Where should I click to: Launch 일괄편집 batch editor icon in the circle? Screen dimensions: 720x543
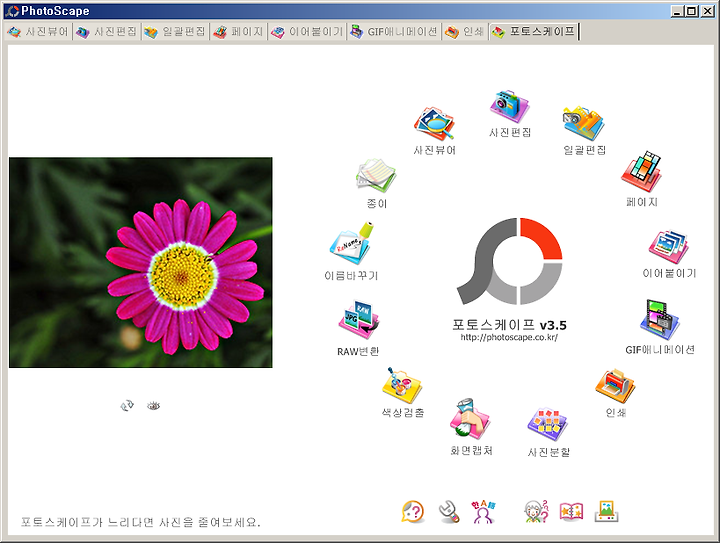click(x=584, y=123)
